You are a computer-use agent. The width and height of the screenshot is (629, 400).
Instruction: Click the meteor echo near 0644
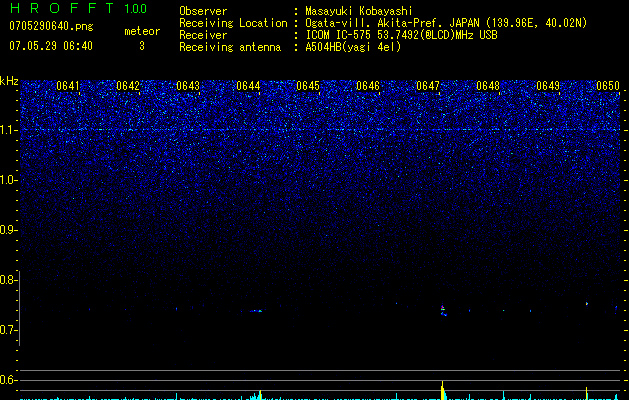pos(256,311)
